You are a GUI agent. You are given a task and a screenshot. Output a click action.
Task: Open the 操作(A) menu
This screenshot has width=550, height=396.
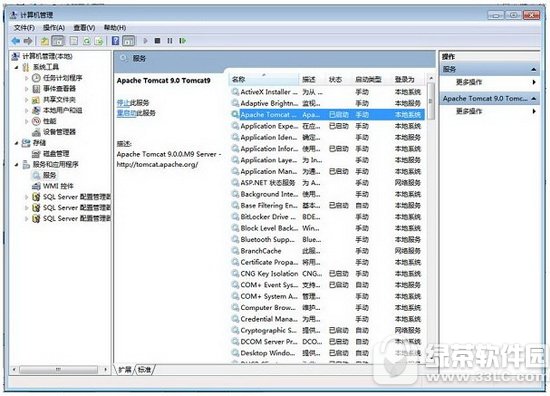[54, 28]
